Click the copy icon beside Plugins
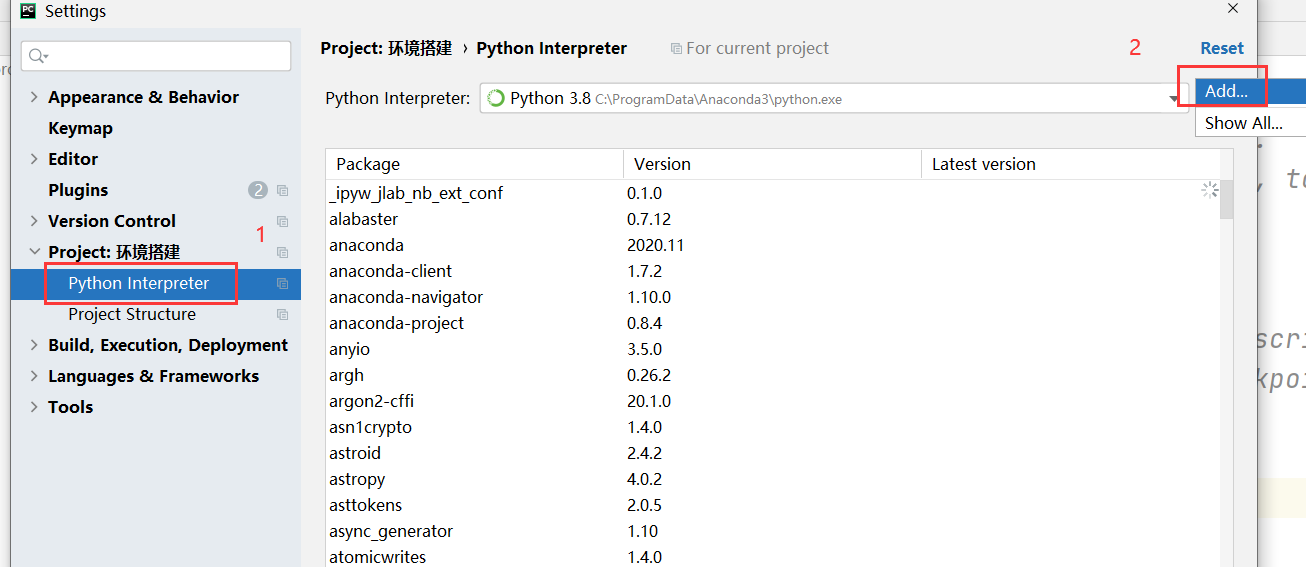Viewport: 1306px width, 567px height. pos(282,190)
